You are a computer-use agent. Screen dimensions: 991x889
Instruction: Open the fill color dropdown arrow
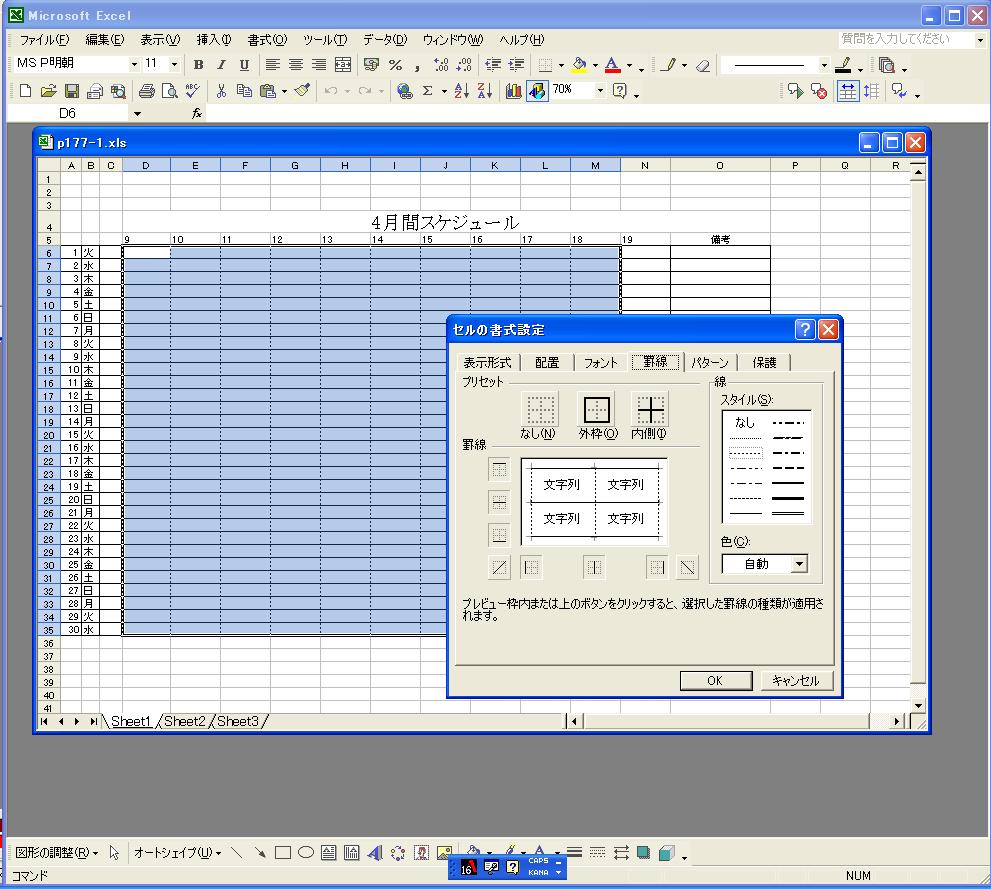point(595,65)
